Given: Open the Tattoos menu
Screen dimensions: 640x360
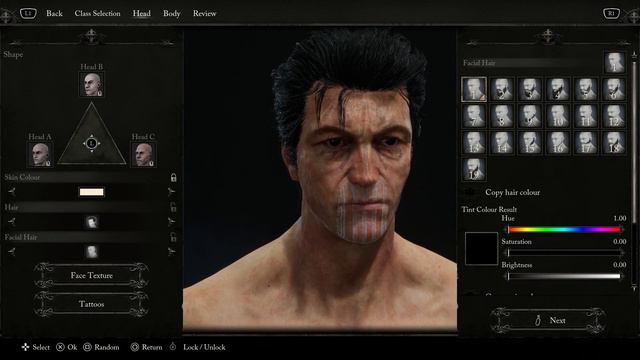Looking at the screenshot, I should (91, 304).
